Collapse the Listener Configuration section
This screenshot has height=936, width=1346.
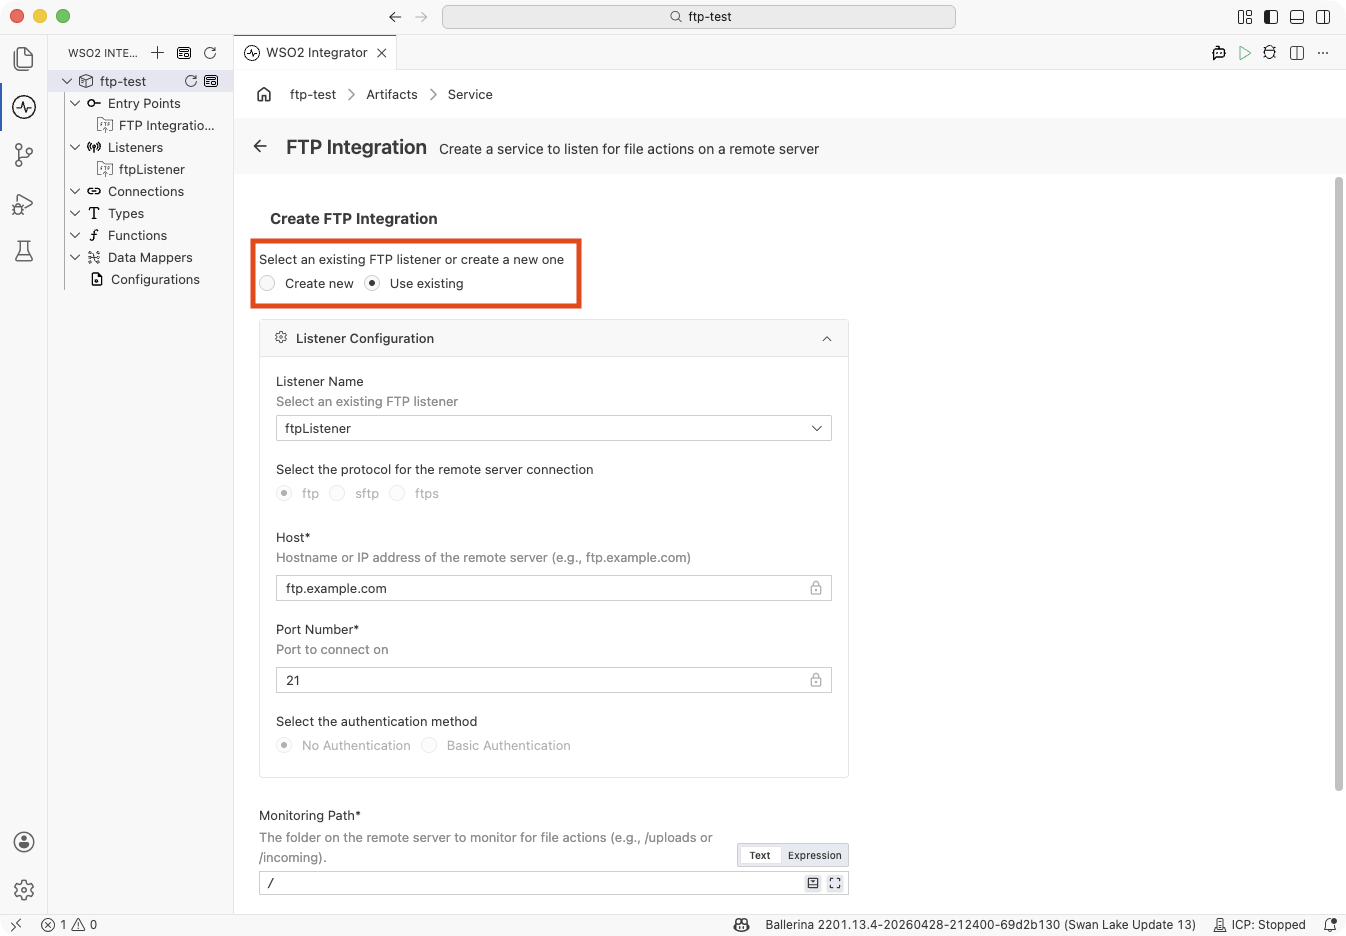pyautogui.click(x=827, y=339)
